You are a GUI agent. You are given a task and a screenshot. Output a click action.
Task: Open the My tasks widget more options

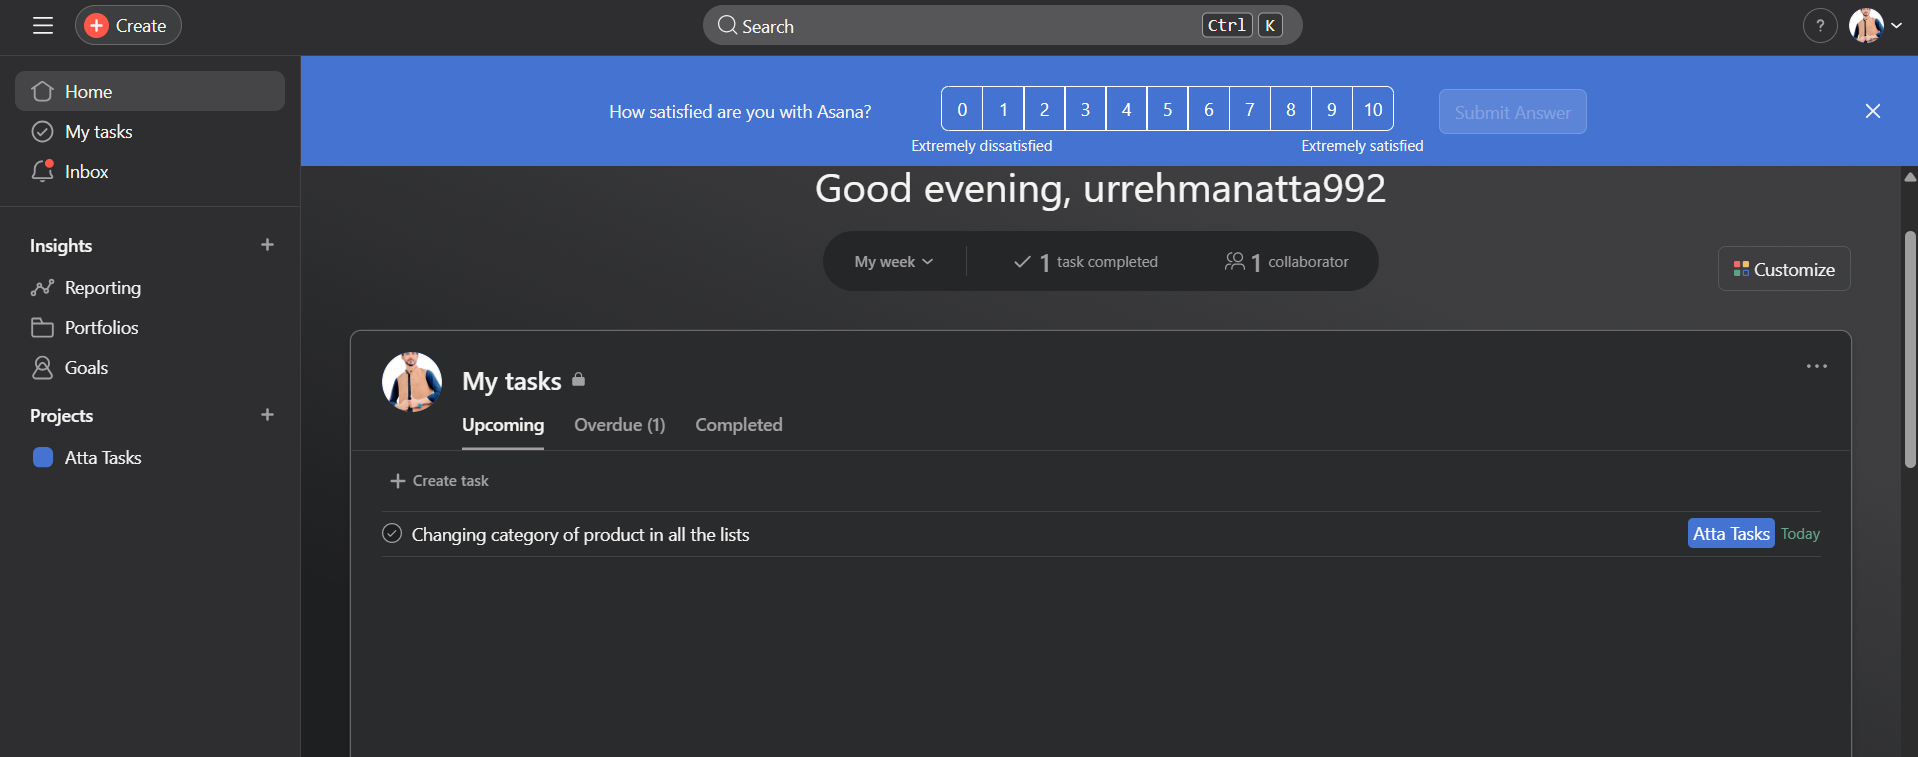click(1817, 366)
